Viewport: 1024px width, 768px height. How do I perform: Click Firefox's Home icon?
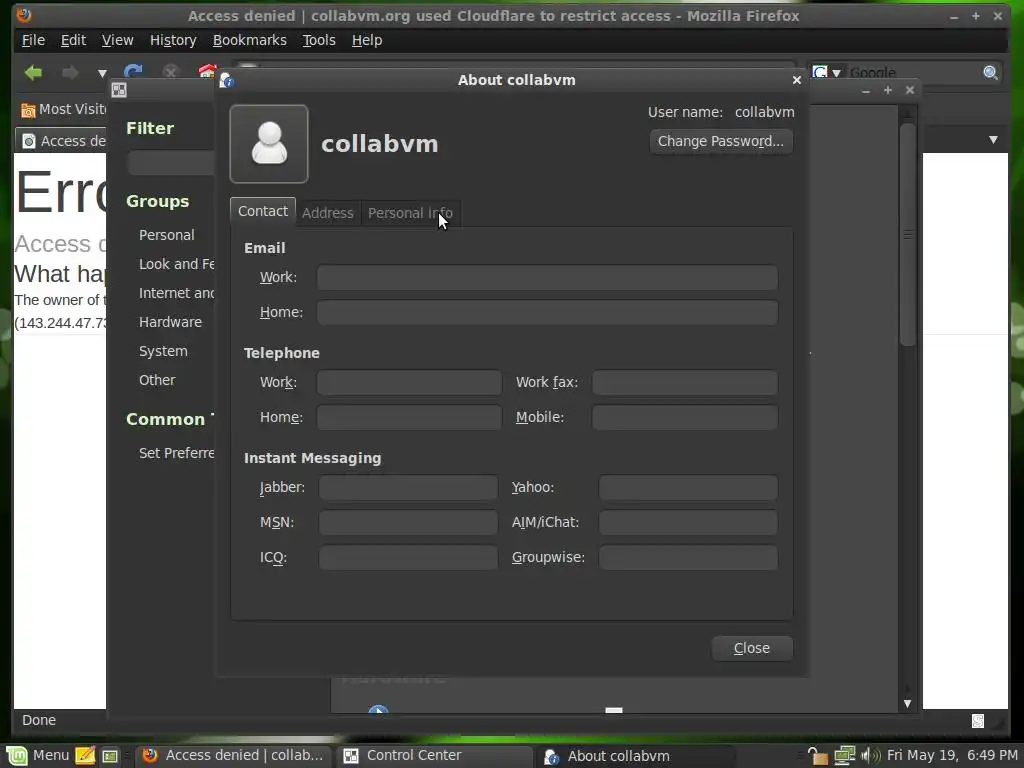[206, 71]
